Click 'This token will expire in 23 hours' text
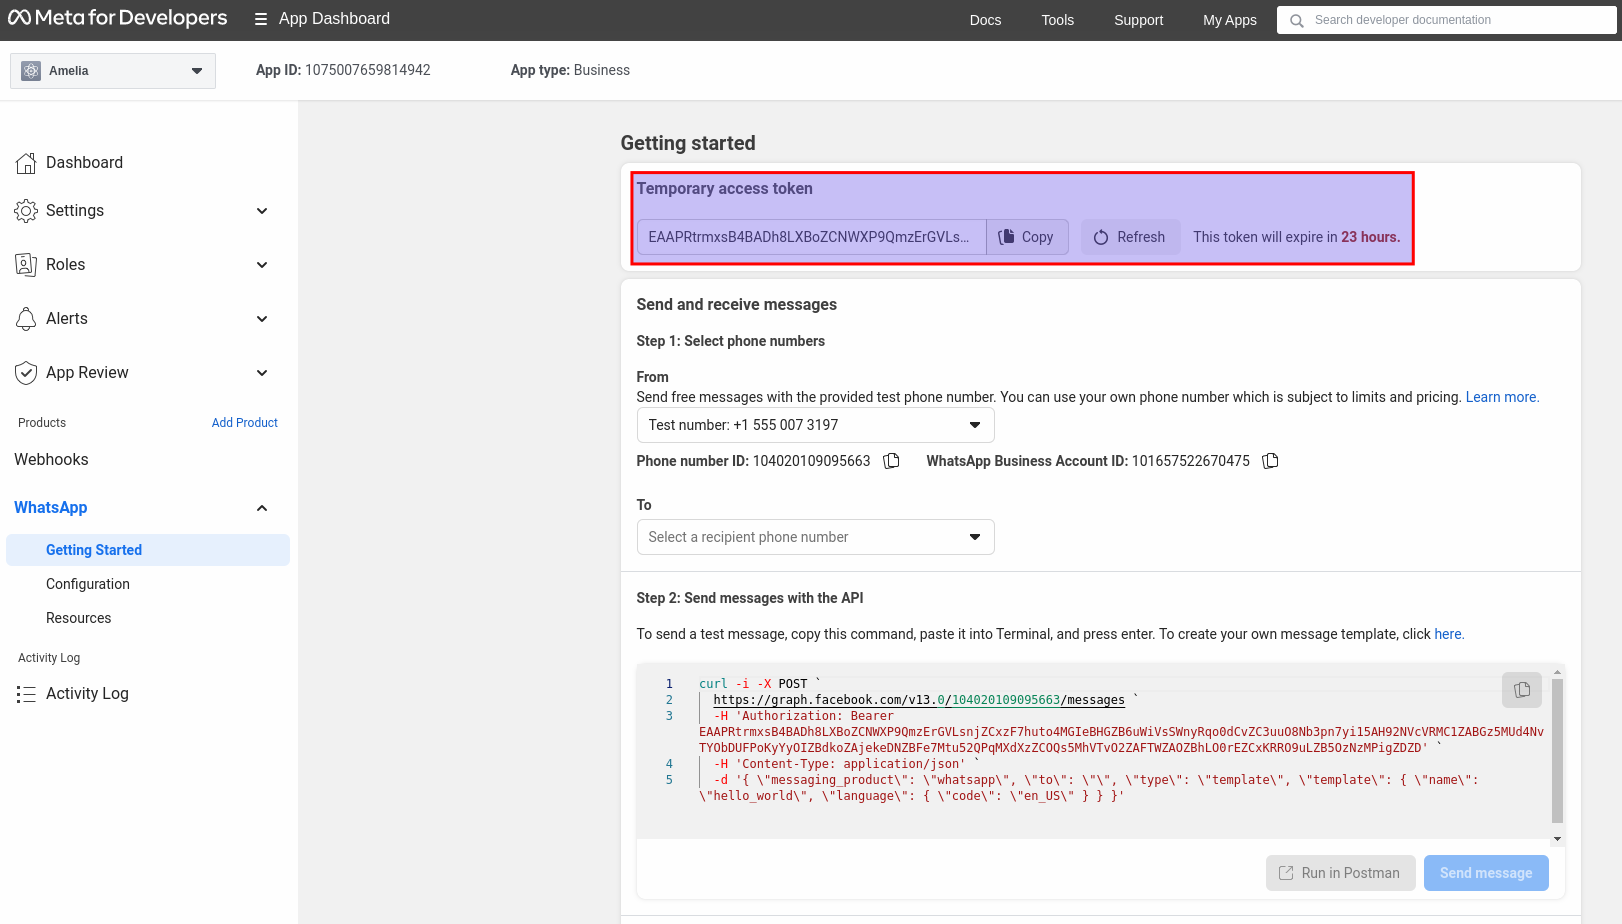Image resolution: width=1622 pixels, height=924 pixels. (x=1296, y=237)
